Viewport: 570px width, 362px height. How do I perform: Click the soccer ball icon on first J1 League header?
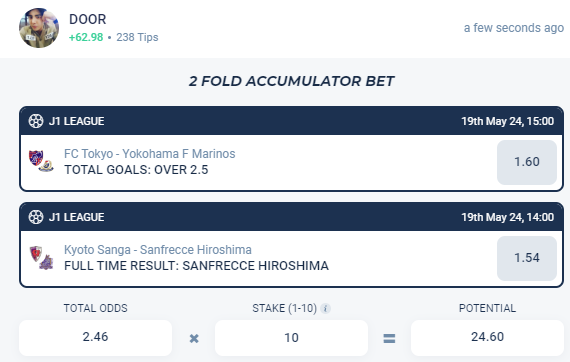tap(36, 121)
